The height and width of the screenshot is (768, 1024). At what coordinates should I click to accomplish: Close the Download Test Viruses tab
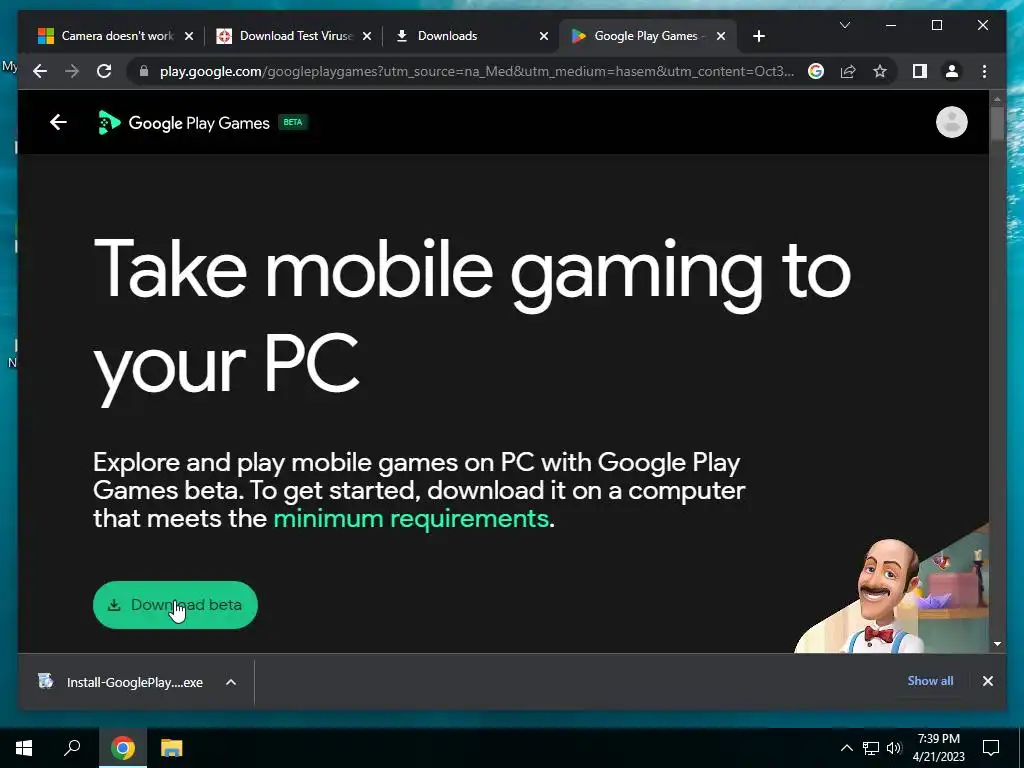(x=367, y=36)
